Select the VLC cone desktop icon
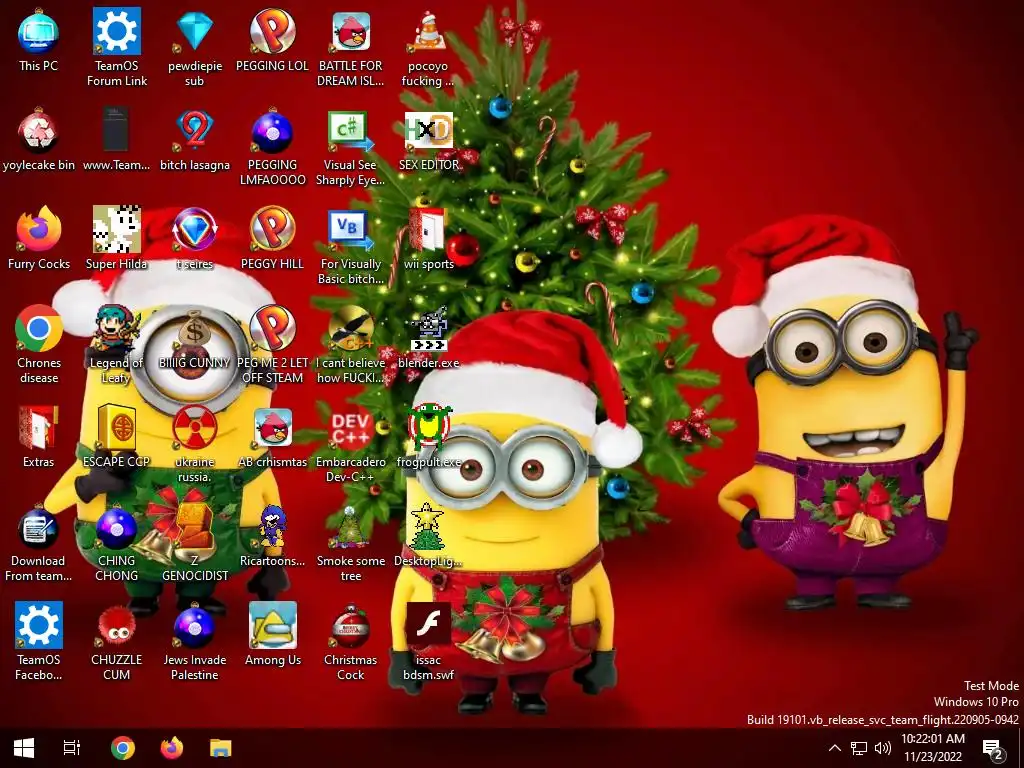The width and height of the screenshot is (1024, 768). tap(428, 31)
